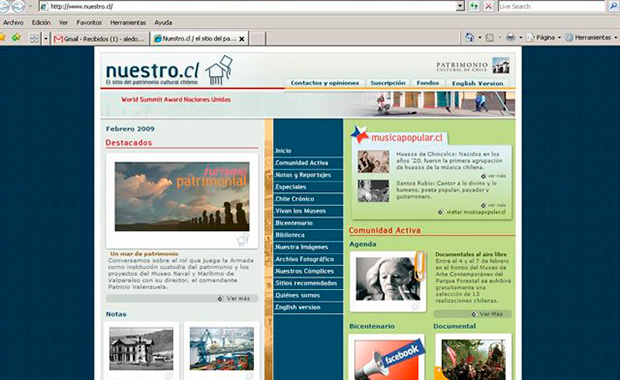This screenshot has width=620, height=380.
Task: Click the Live Search magnifier icon
Action: tap(612, 6)
